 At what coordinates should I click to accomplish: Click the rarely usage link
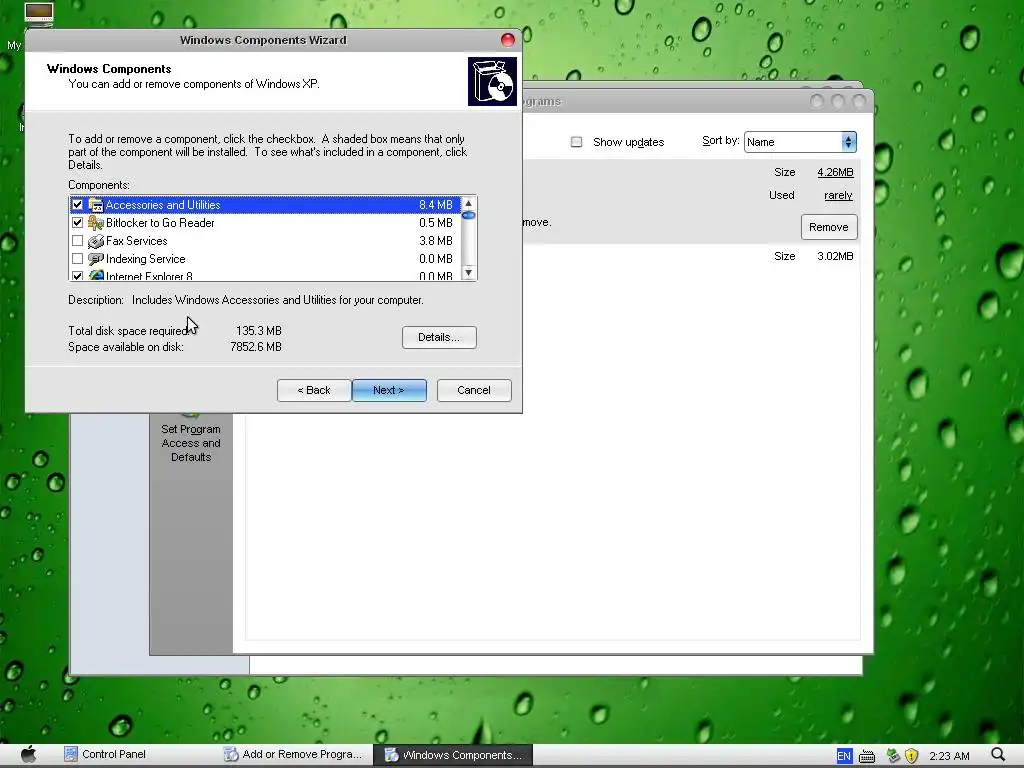(839, 195)
